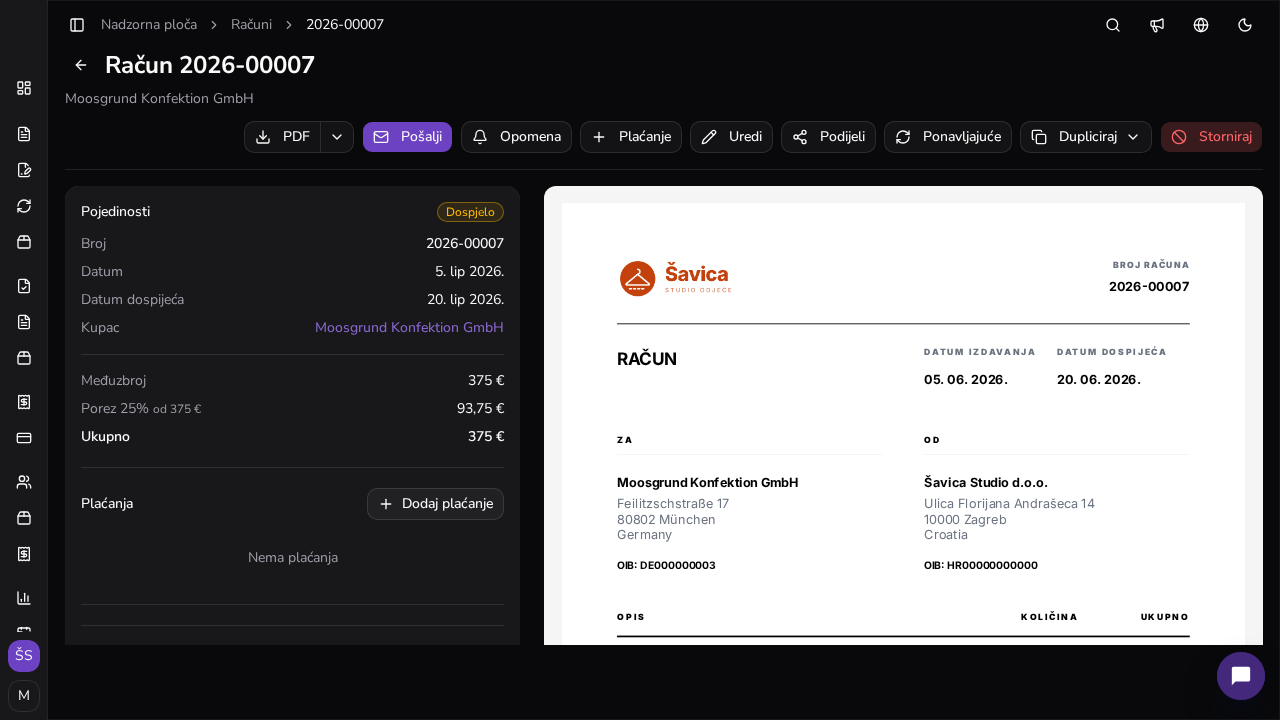The image size is (1280, 720).
Task: Open the recurring arrows sidebar icon
Action: point(24,206)
